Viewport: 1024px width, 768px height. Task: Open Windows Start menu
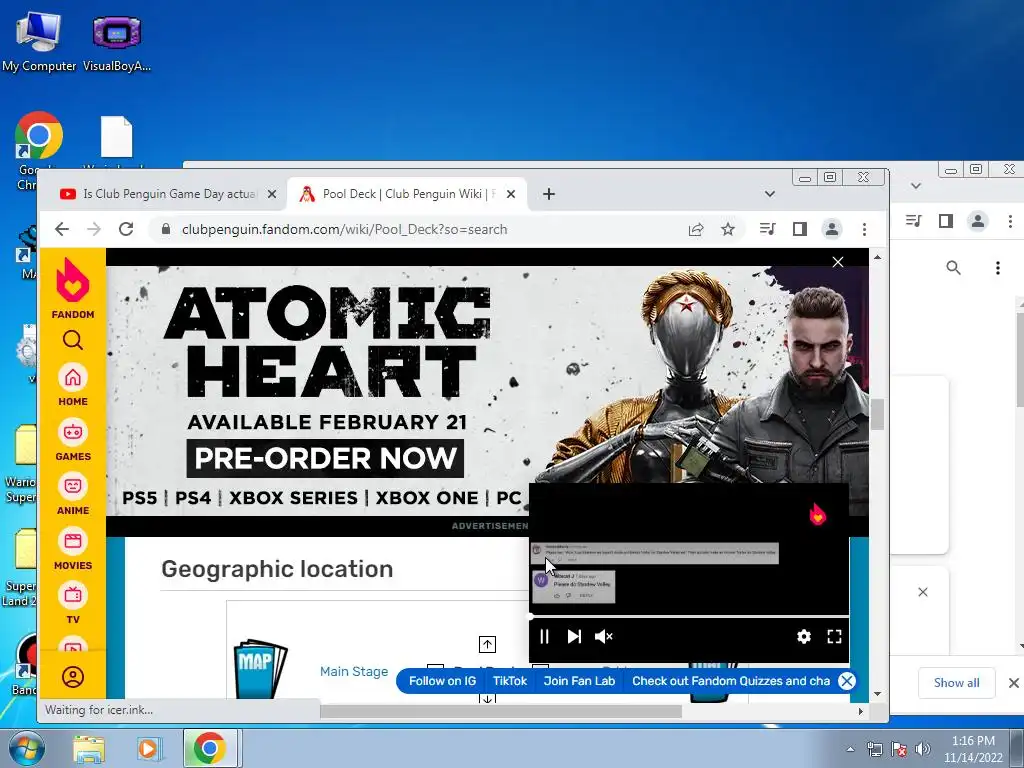pyautogui.click(x=25, y=748)
